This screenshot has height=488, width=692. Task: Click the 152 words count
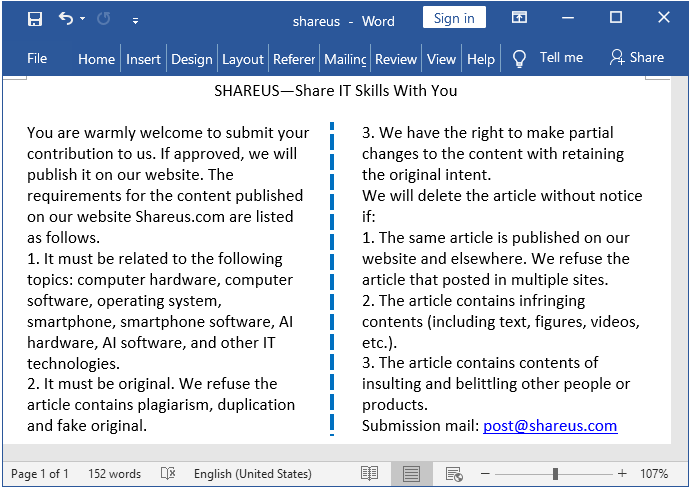(114, 474)
